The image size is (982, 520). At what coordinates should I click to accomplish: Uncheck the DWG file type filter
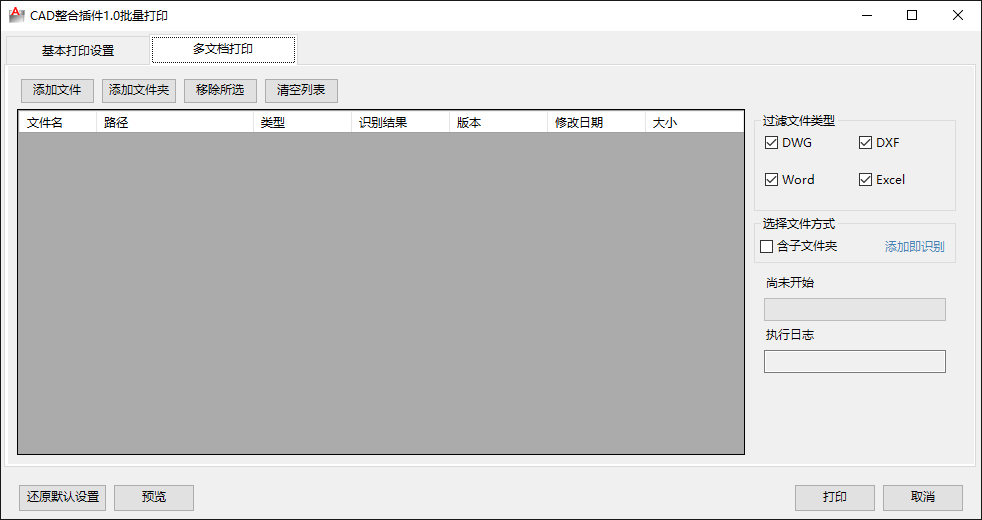788,143
